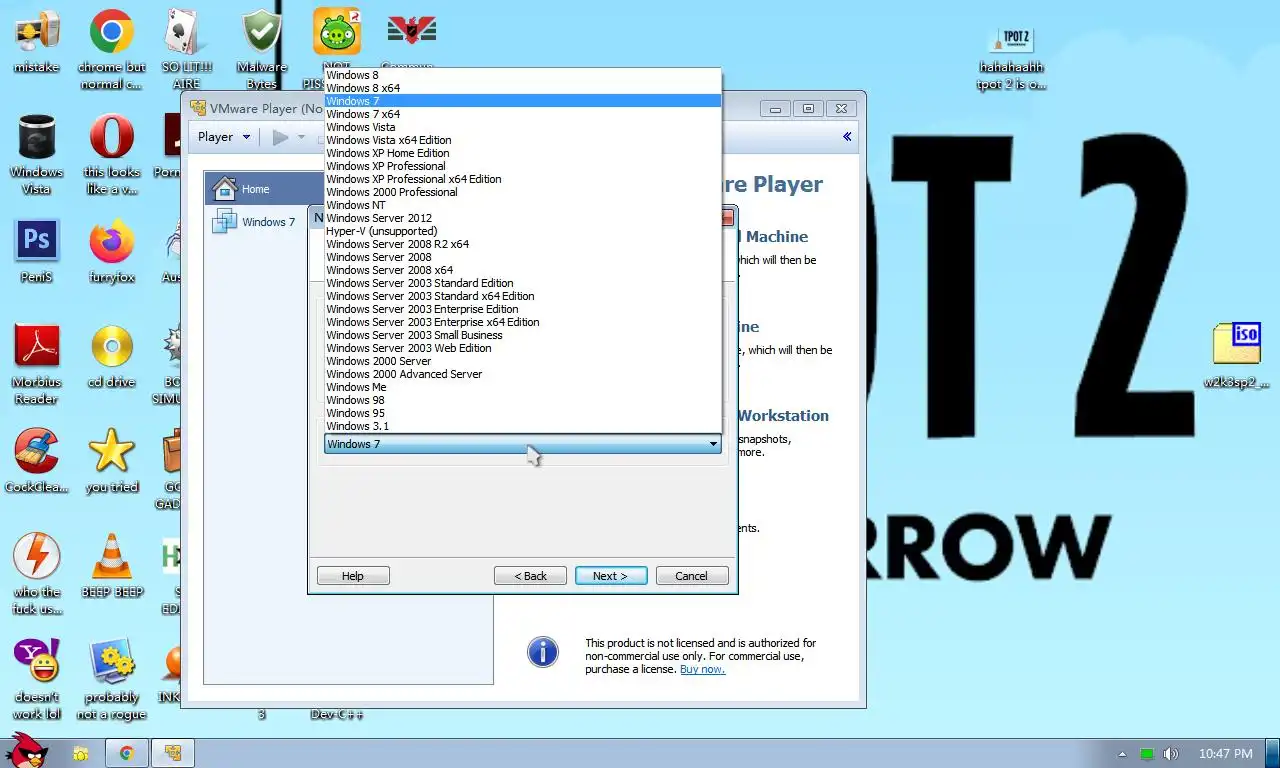Open the green pig desktop icon
Image resolution: width=1280 pixels, height=768 pixels.
click(x=337, y=32)
